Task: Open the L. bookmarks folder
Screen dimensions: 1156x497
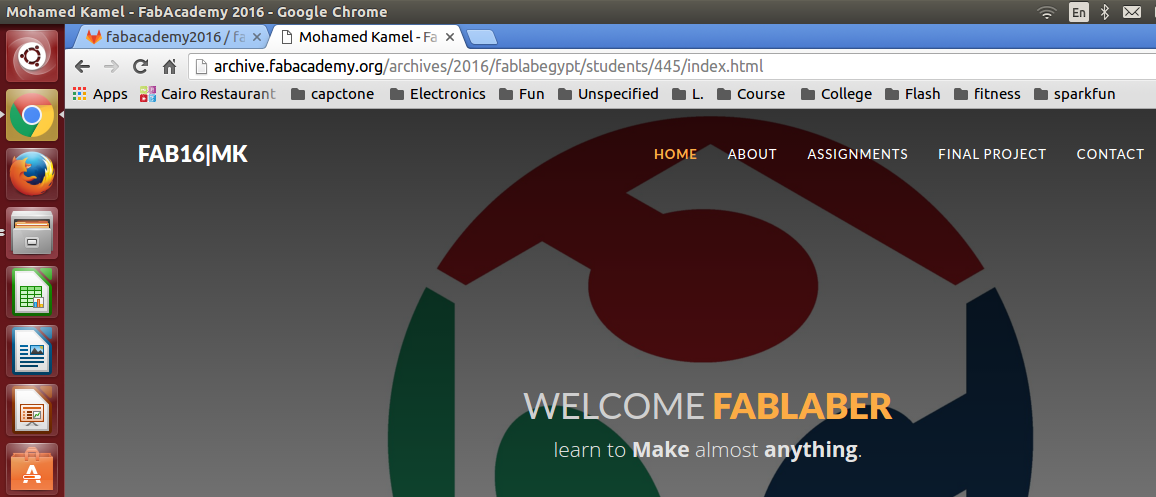Action: [688, 94]
